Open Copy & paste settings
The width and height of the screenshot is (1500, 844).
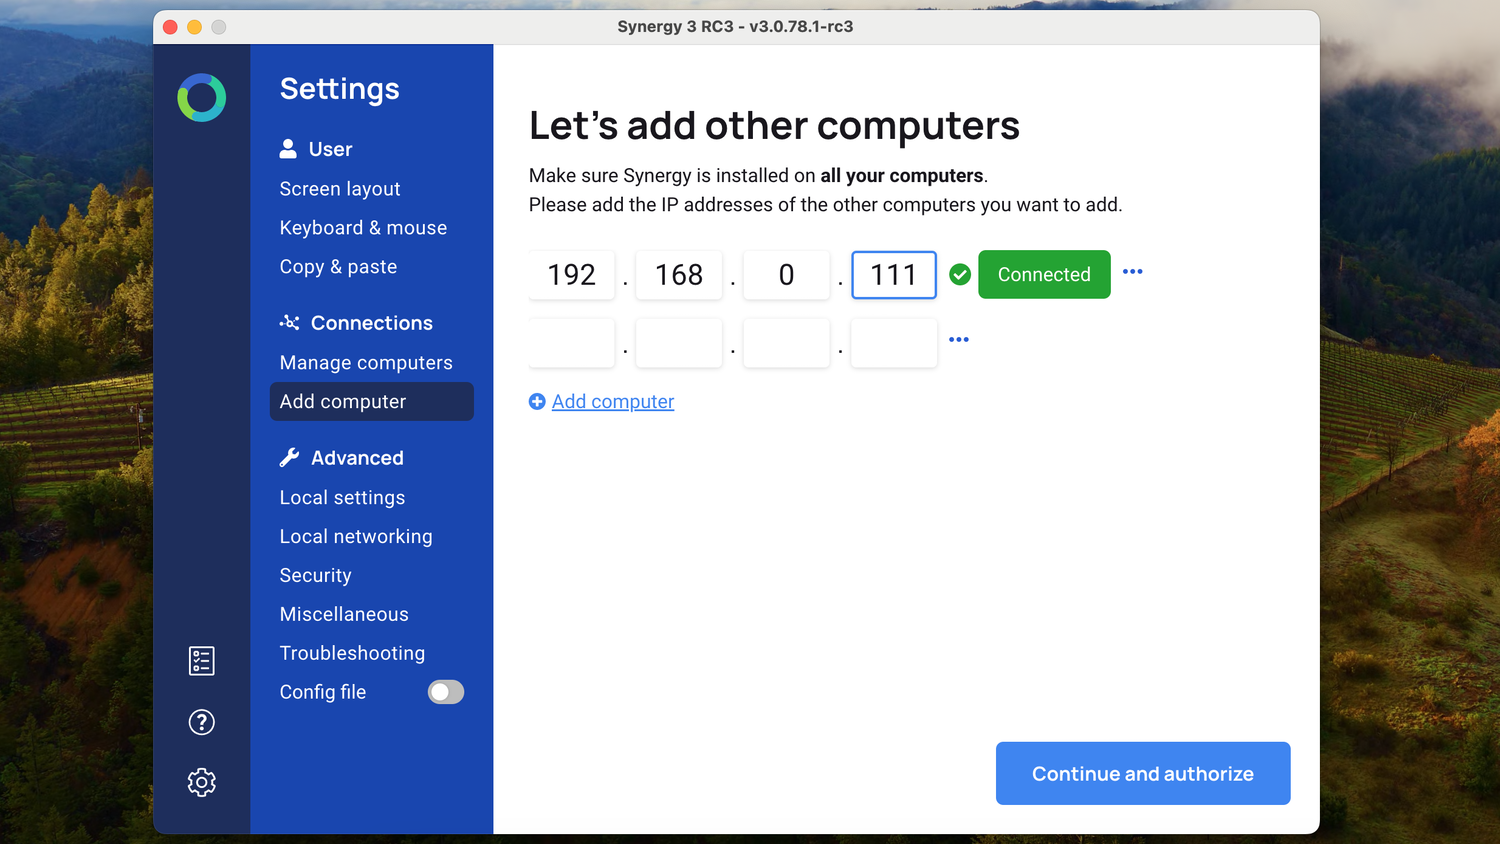click(338, 267)
